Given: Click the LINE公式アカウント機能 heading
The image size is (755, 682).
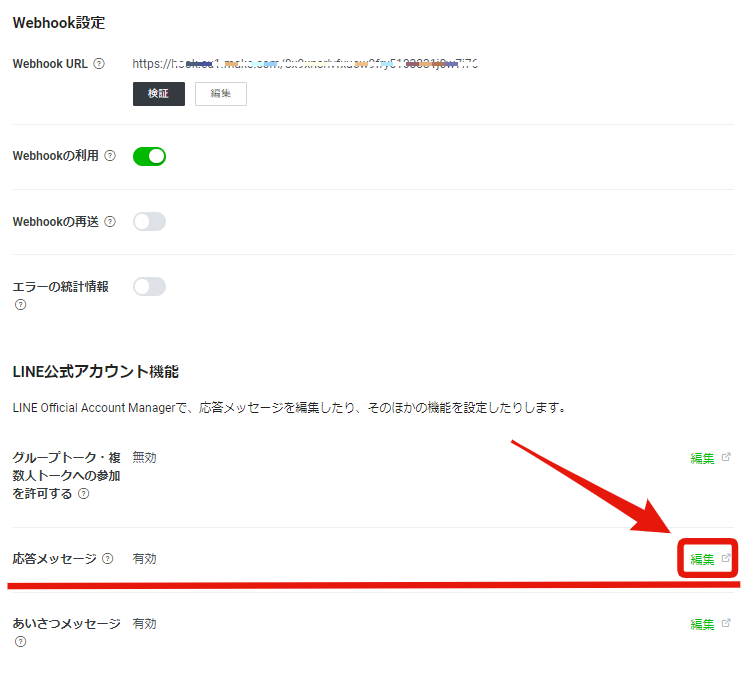Looking at the screenshot, I should pyautogui.click(x=95, y=372).
